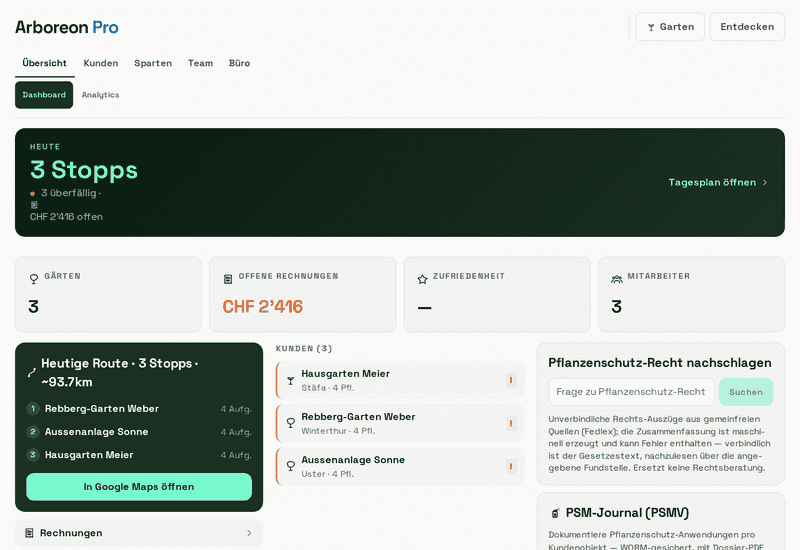Click the Pflanzenschutz-Recht nachschlagen heading

tap(660, 363)
